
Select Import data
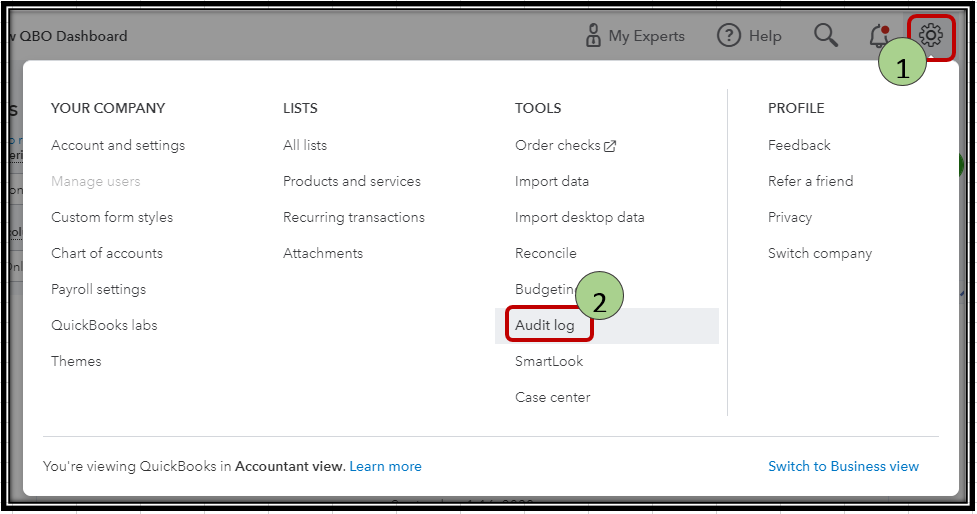tap(551, 181)
